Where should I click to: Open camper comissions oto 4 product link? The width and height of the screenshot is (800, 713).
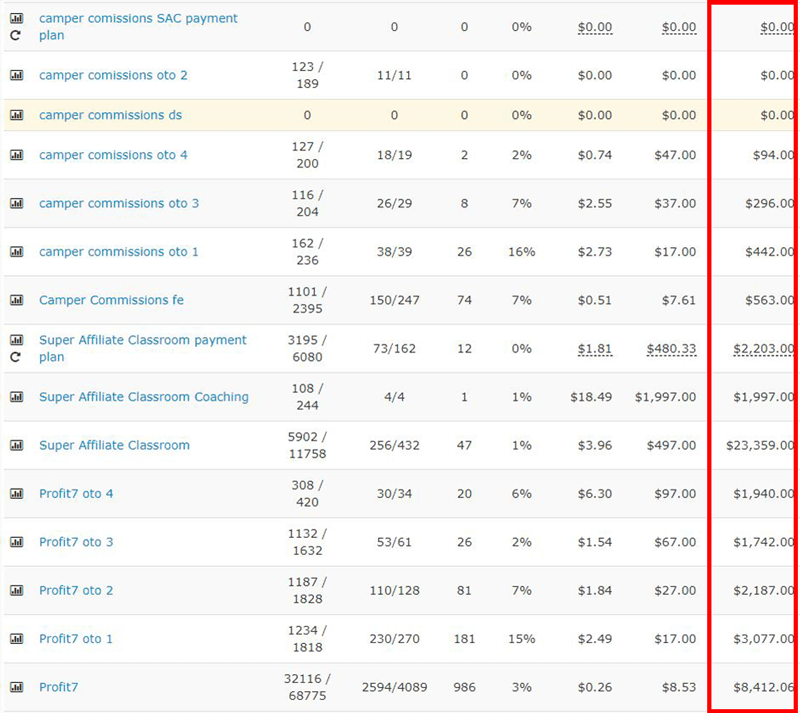click(x=113, y=155)
